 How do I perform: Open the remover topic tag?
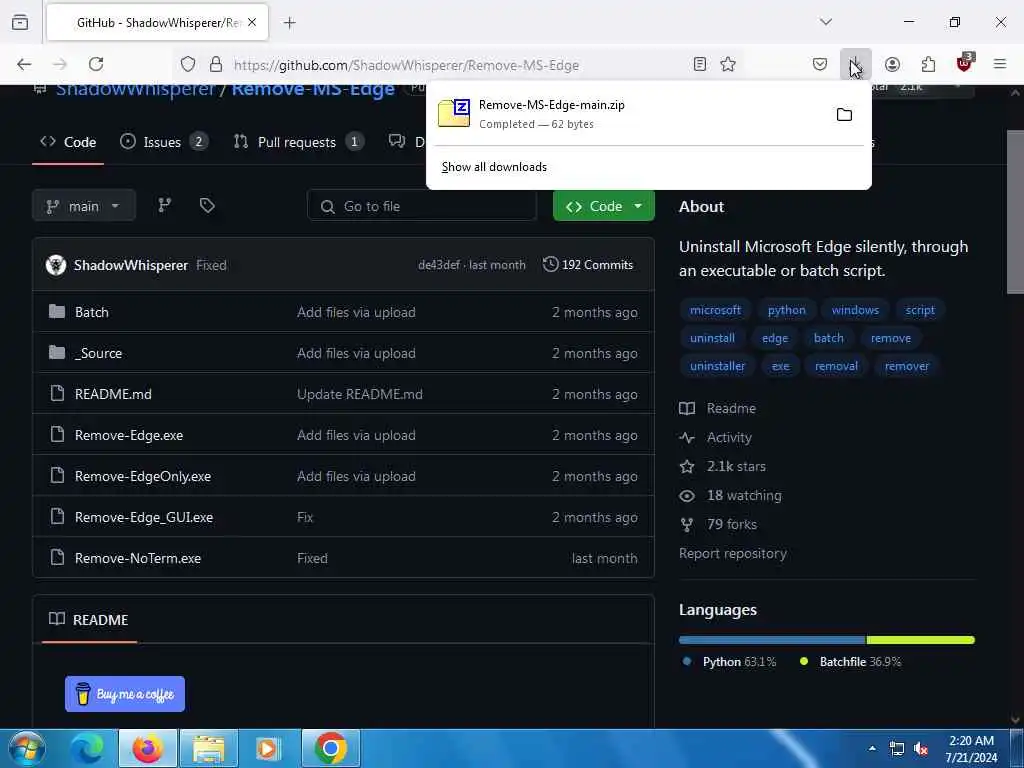pos(906,366)
